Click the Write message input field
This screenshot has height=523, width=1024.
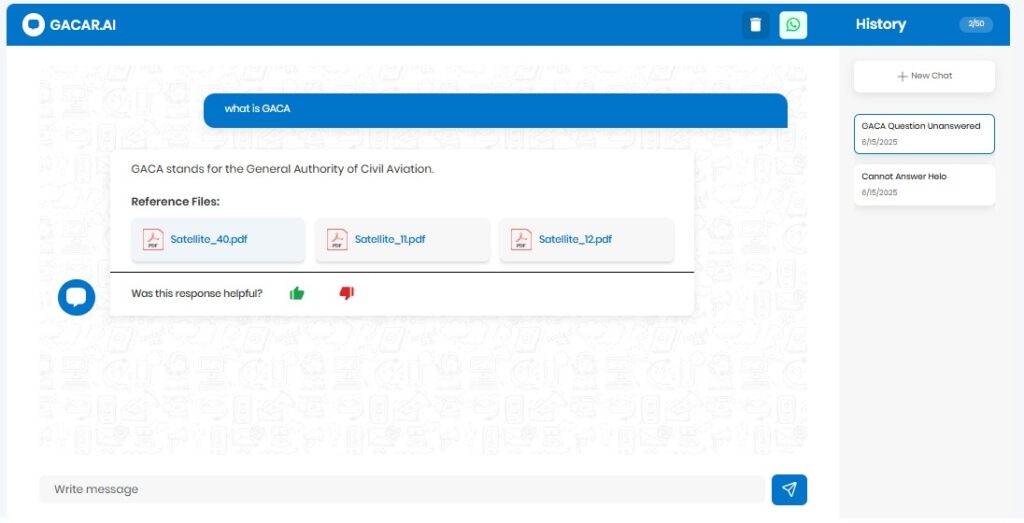(400, 489)
